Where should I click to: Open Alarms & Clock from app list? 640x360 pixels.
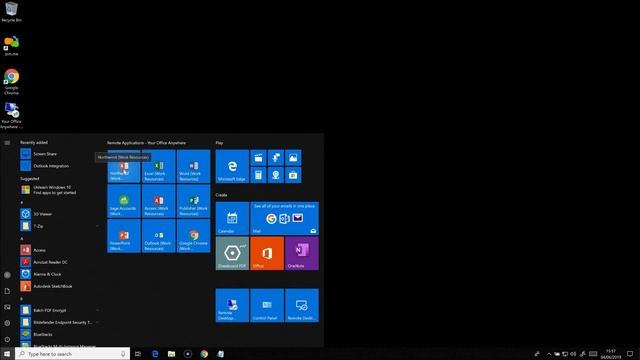coord(60,274)
